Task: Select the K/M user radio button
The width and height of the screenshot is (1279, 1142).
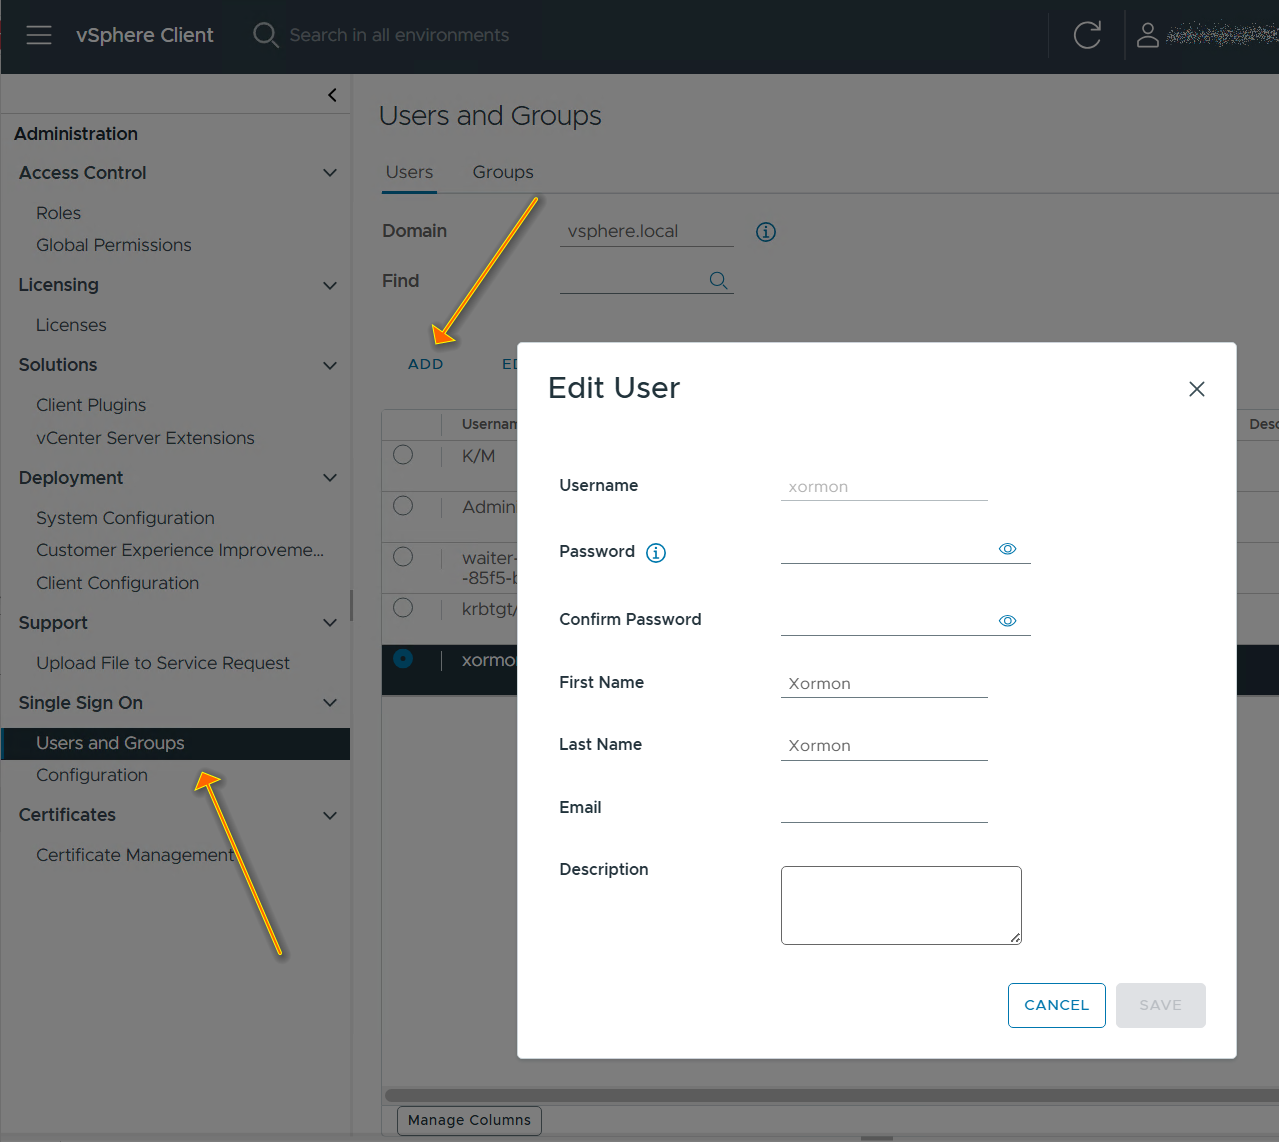Action: [x=403, y=455]
